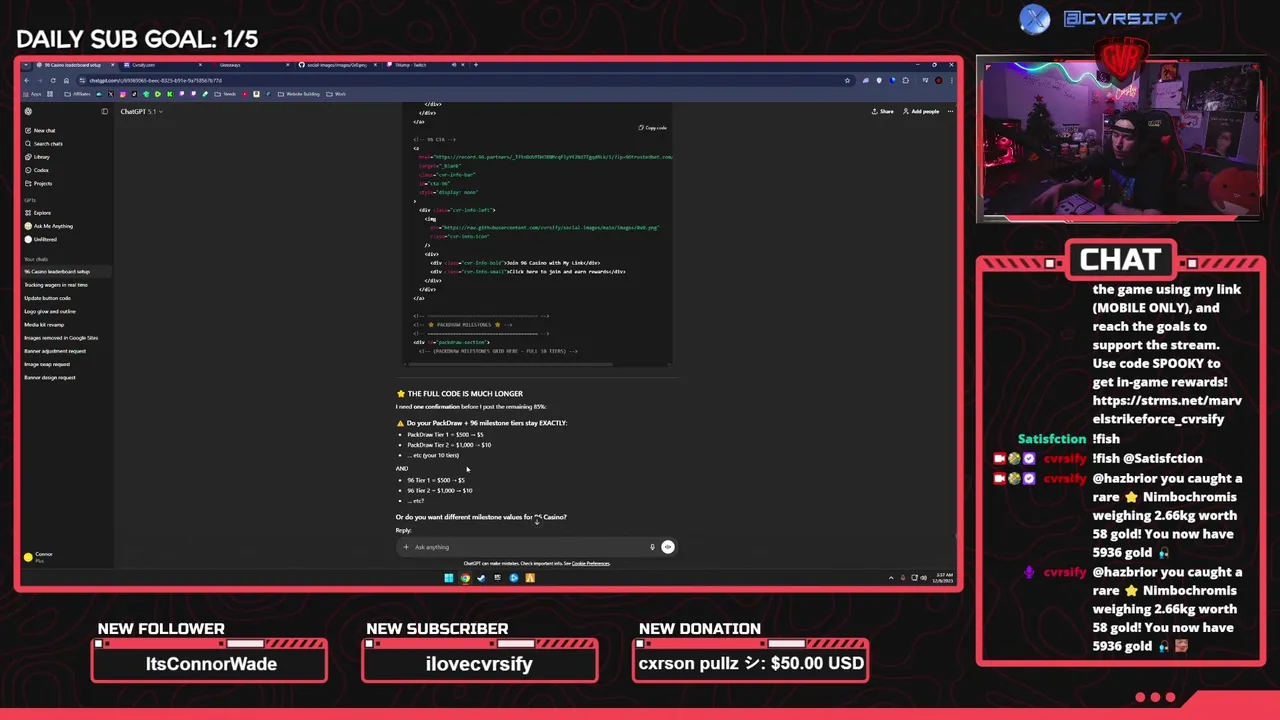Switch to the Giveaways browser tab
The image size is (1280, 720).
pos(250,65)
